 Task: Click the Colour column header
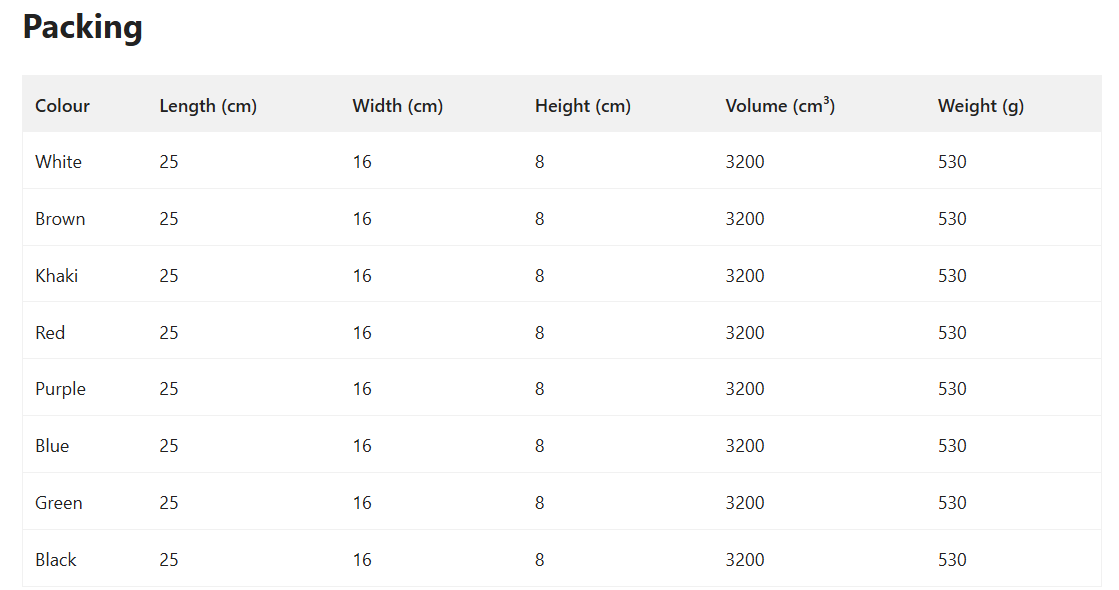[62, 106]
